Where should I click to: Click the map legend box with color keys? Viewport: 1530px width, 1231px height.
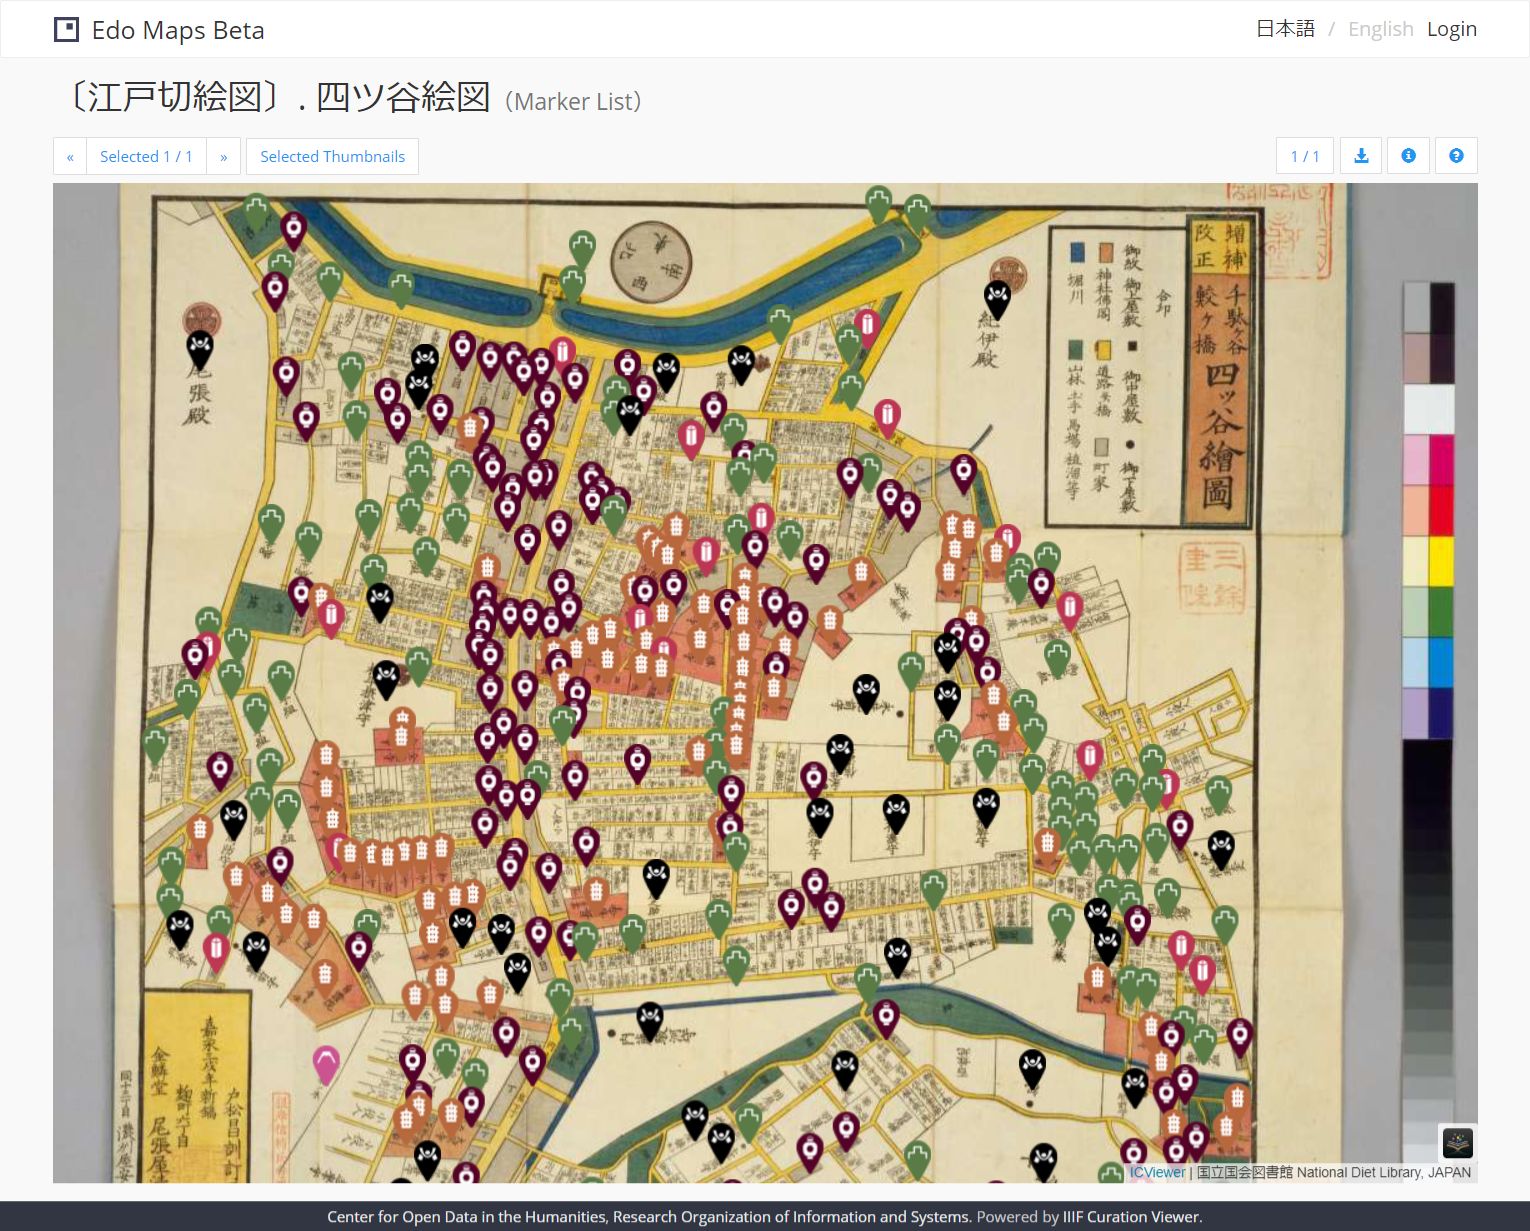tap(1114, 375)
